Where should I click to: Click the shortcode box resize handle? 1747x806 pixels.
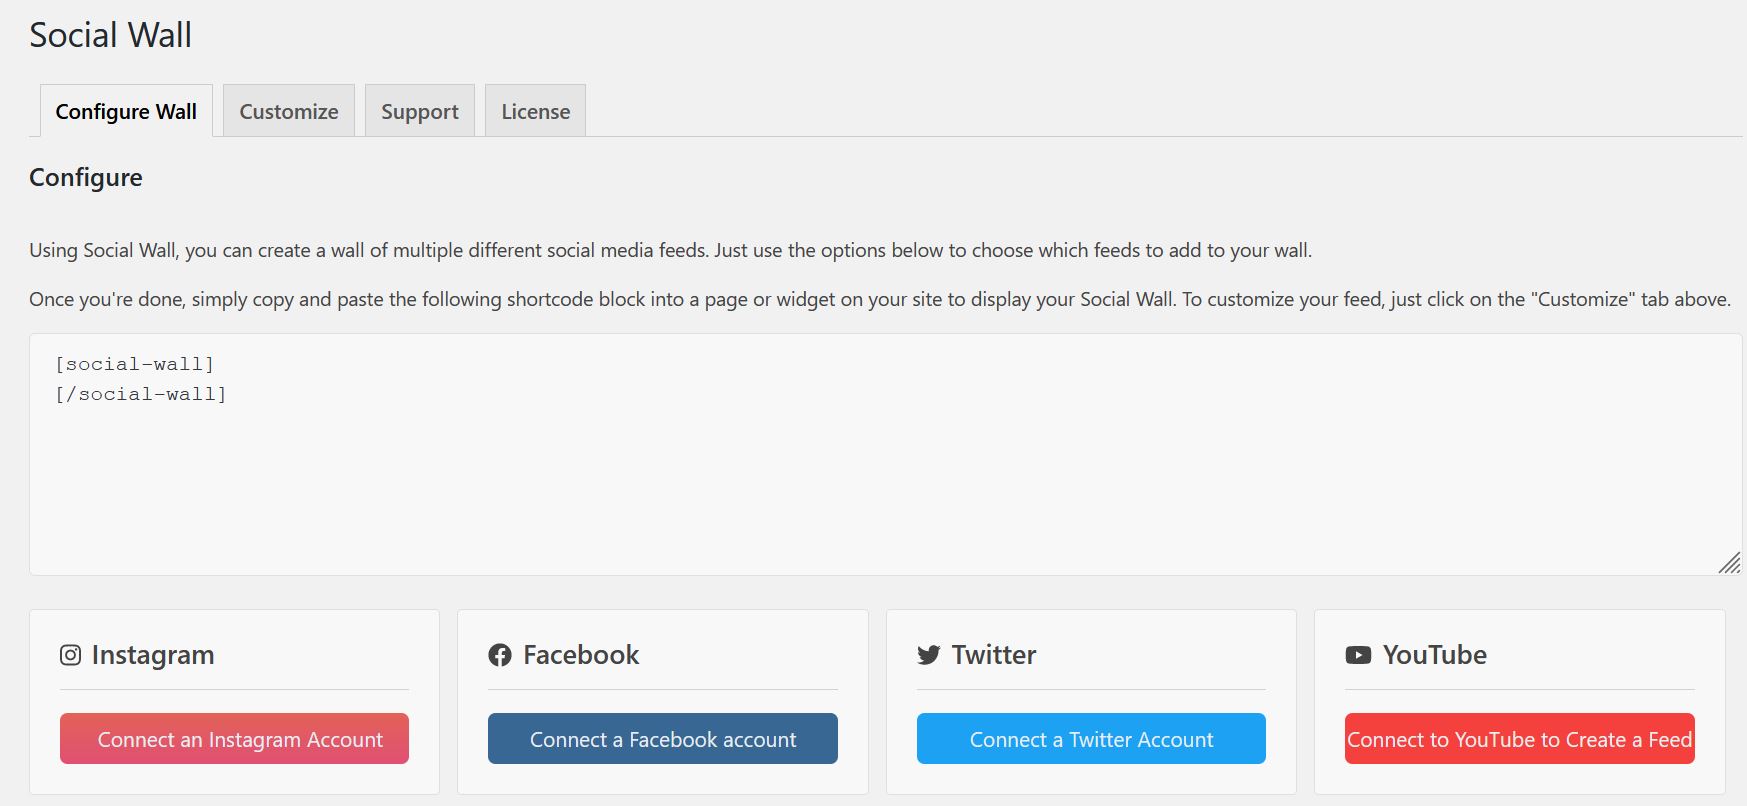(x=1729, y=563)
